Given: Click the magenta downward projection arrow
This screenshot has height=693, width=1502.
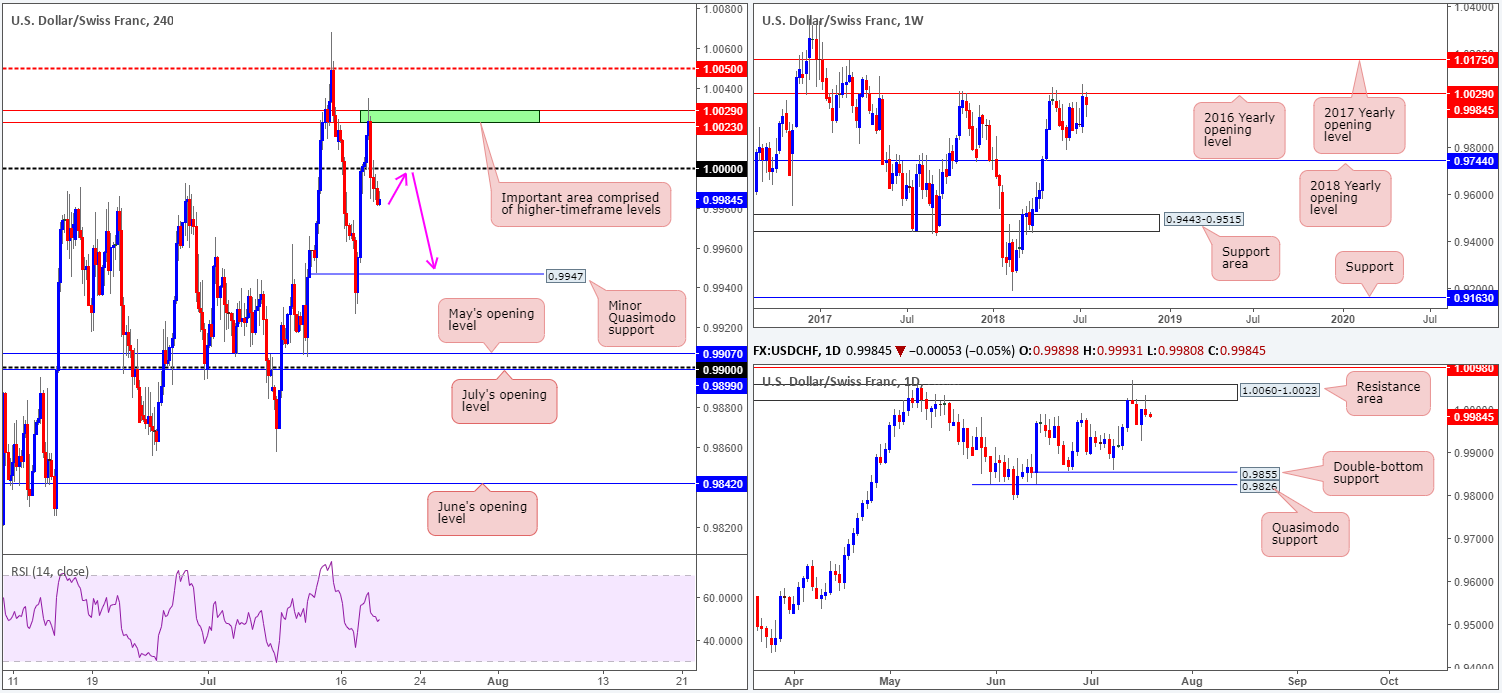Looking at the screenshot, I should (x=421, y=222).
